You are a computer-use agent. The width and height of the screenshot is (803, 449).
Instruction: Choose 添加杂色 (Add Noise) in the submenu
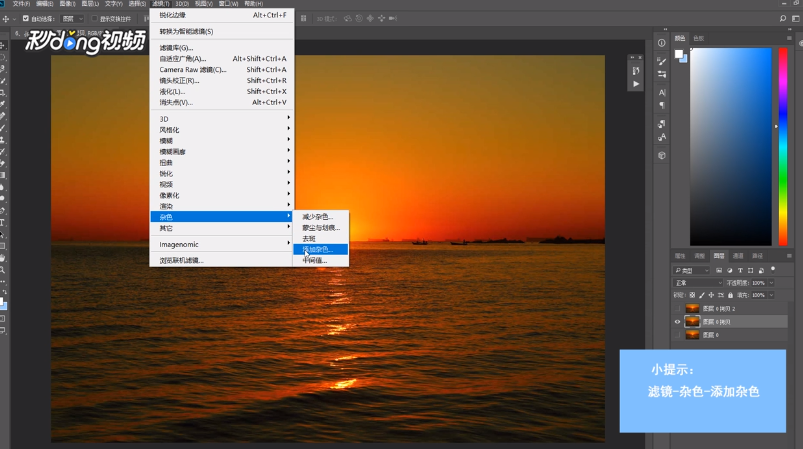point(321,249)
